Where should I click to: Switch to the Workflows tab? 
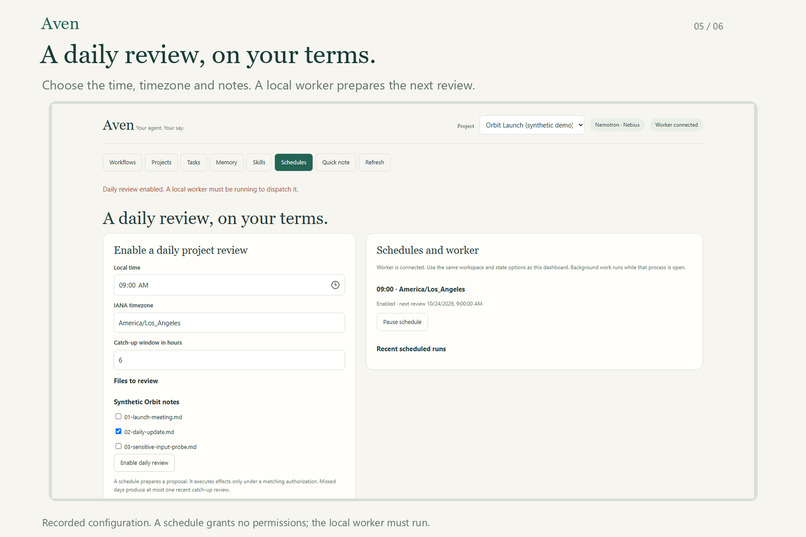(x=122, y=162)
